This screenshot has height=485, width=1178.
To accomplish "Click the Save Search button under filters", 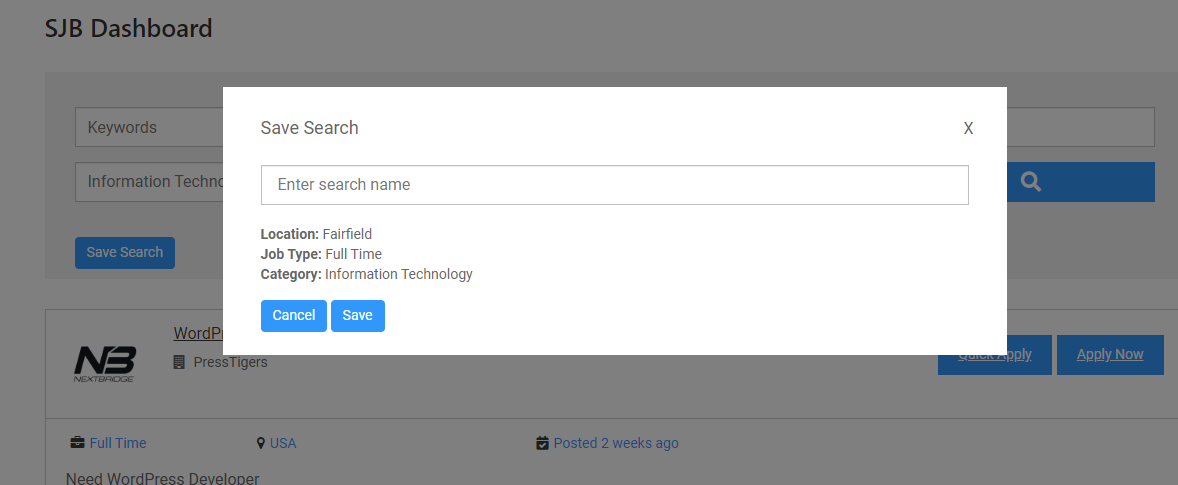I will pos(125,253).
